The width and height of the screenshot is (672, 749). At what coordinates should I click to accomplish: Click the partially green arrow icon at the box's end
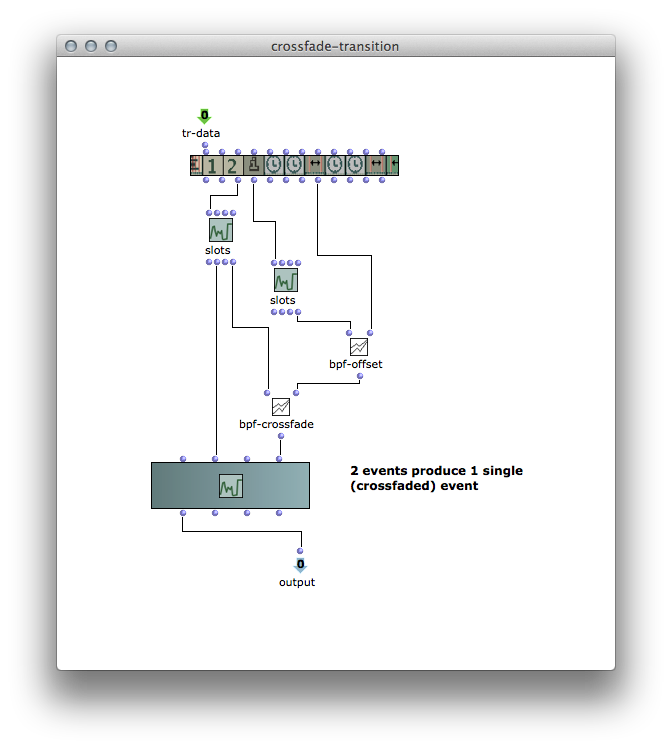tap(393, 165)
